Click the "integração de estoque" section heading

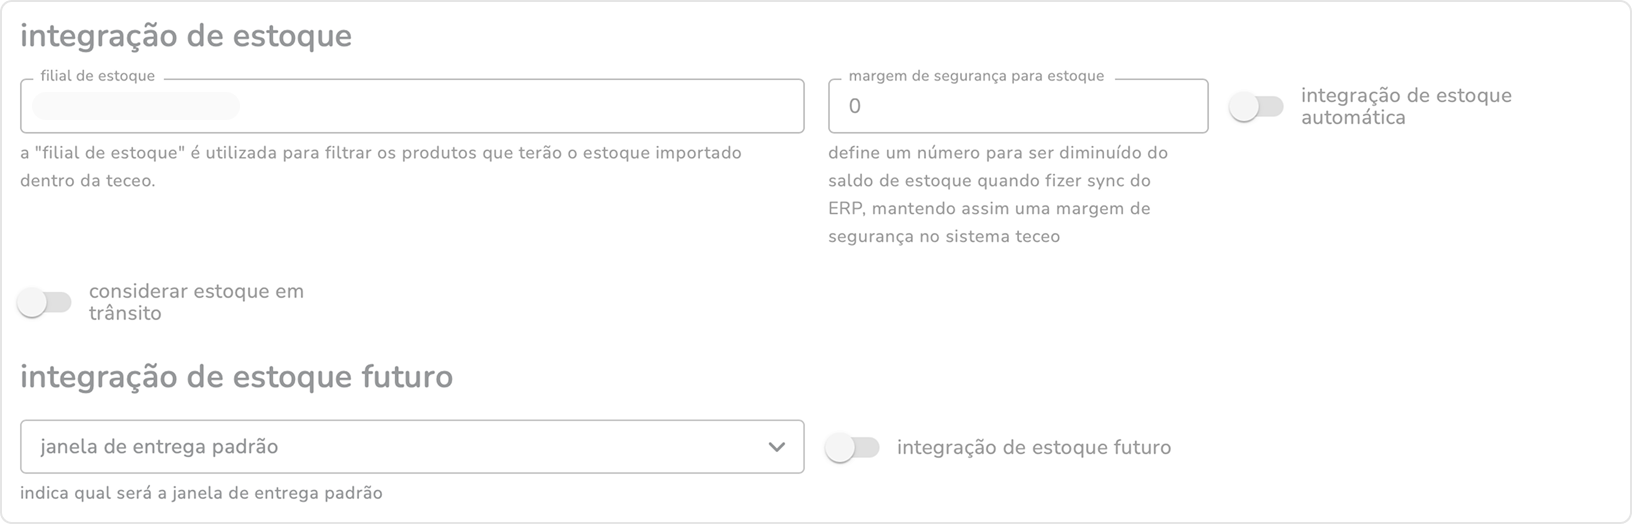tap(186, 36)
